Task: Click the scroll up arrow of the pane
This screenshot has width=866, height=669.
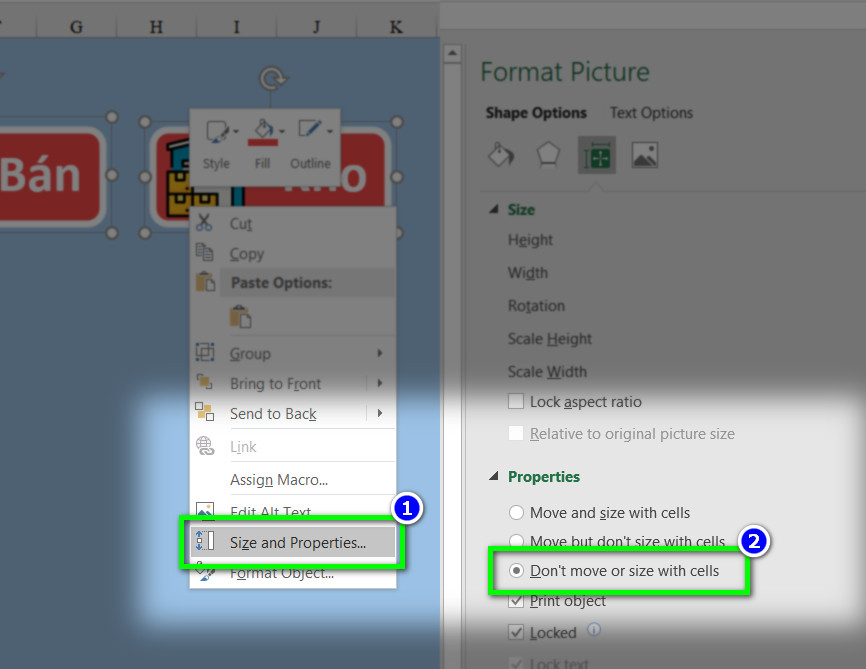Action: tap(452, 54)
